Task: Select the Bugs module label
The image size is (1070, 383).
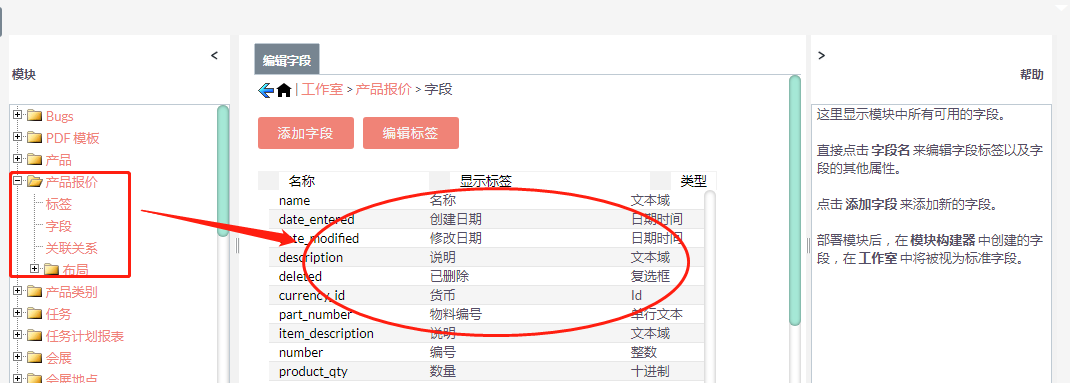Action: [x=60, y=116]
